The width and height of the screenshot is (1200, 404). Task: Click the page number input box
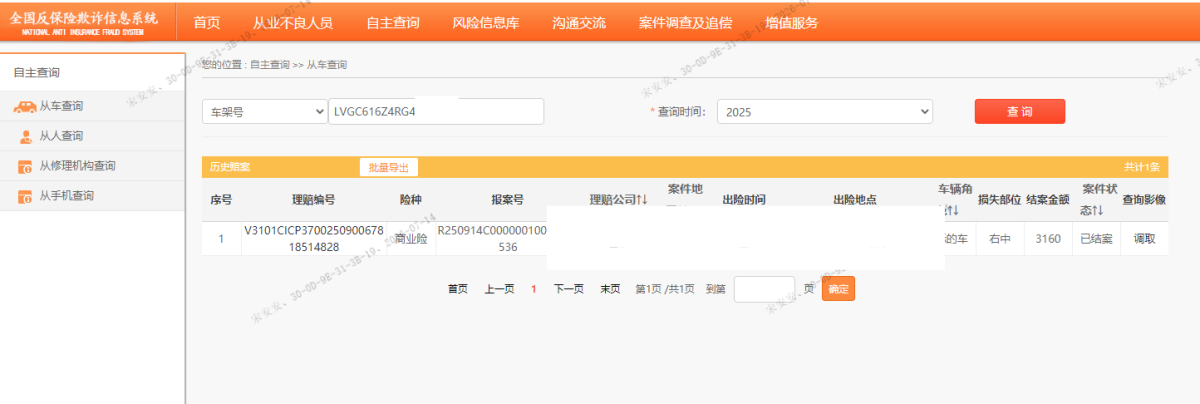coord(764,289)
